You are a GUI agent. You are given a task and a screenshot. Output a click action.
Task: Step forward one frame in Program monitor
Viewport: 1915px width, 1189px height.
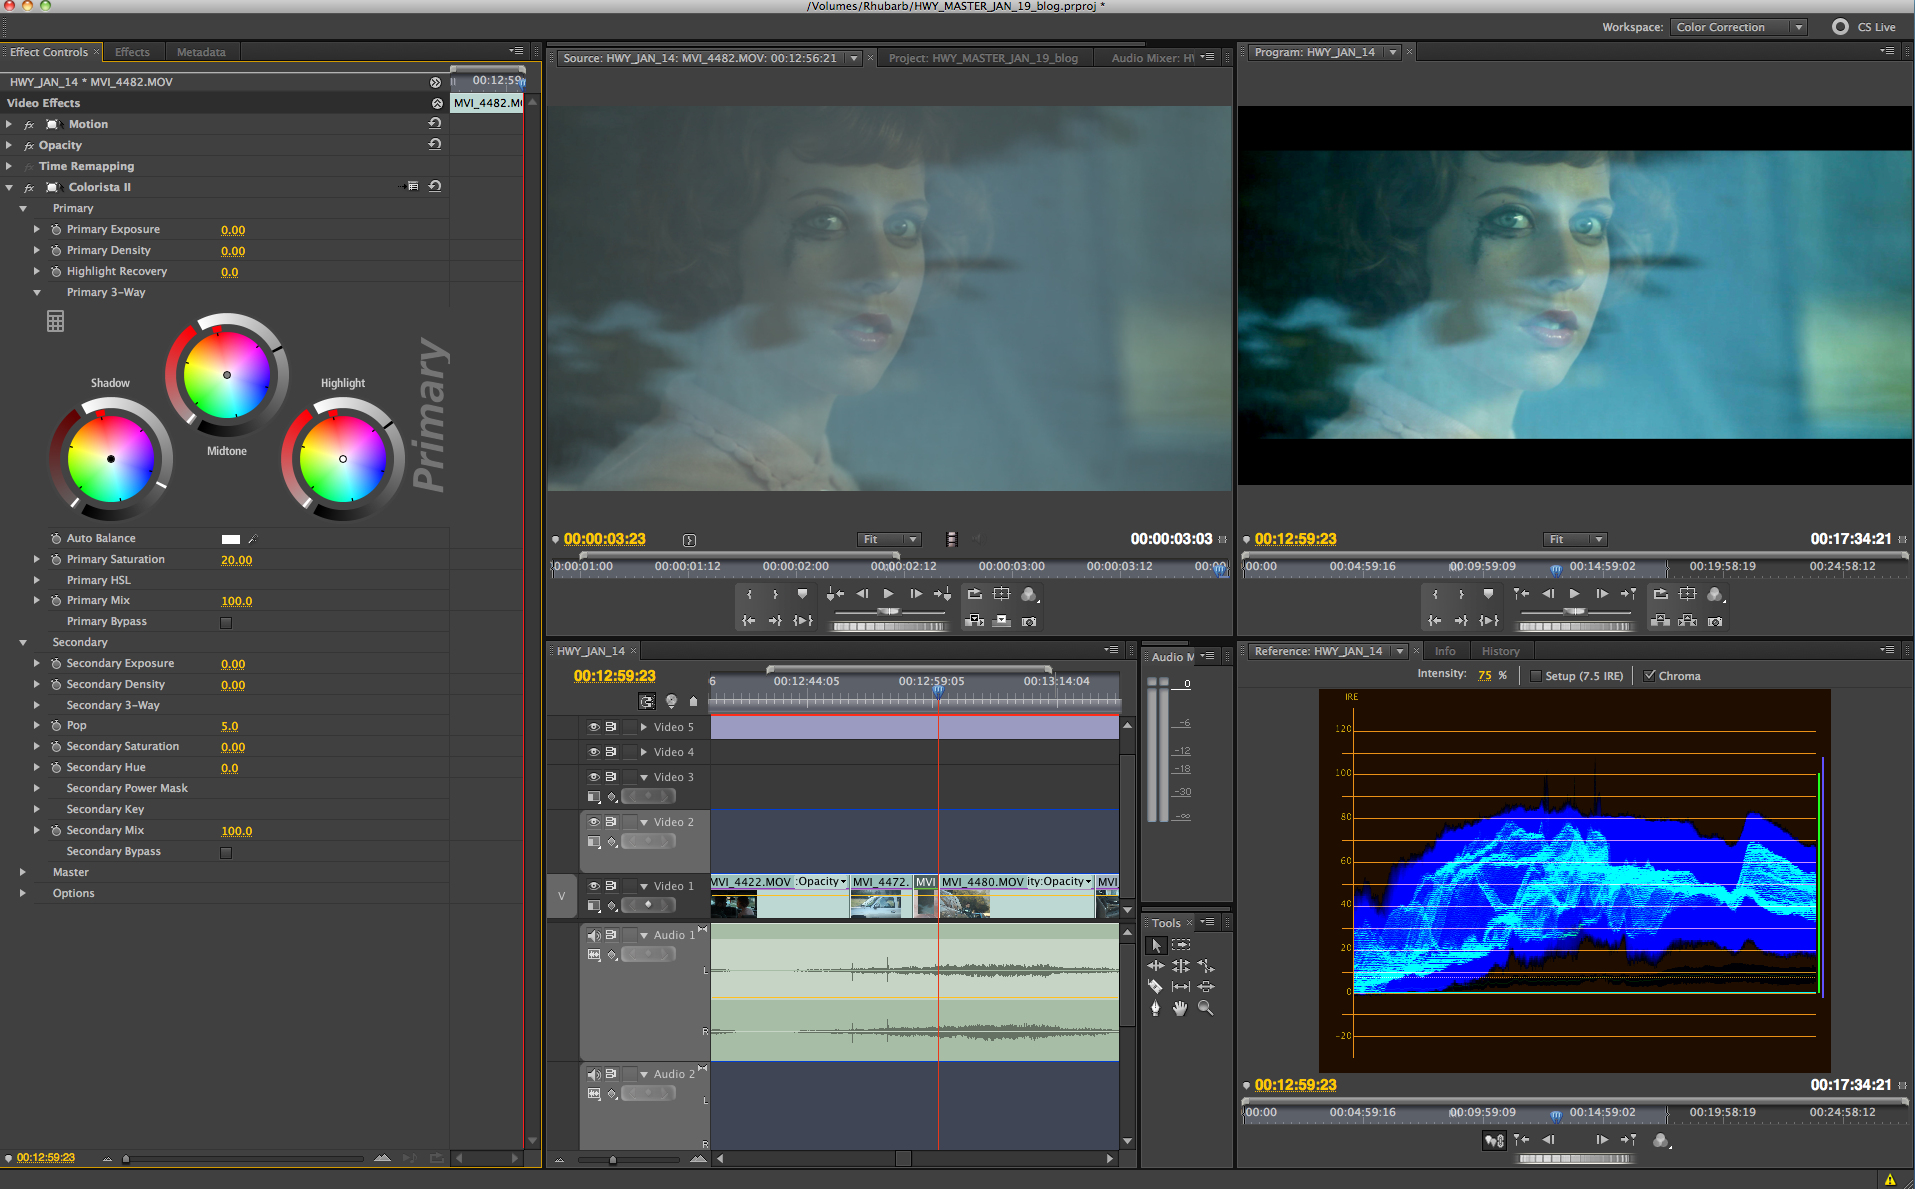click(1602, 594)
